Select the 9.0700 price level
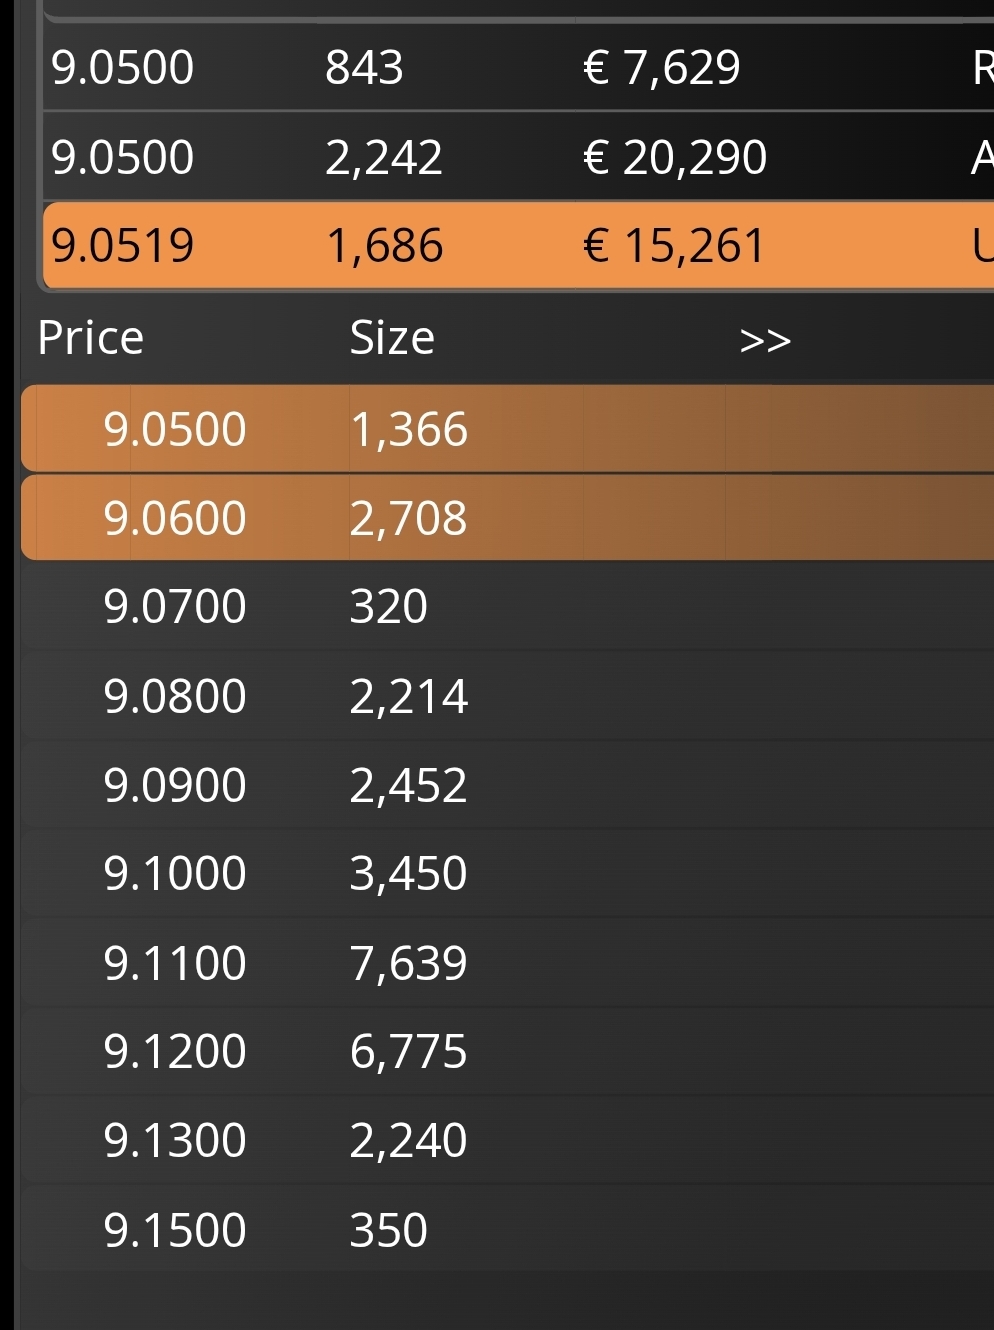 point(175,607)
